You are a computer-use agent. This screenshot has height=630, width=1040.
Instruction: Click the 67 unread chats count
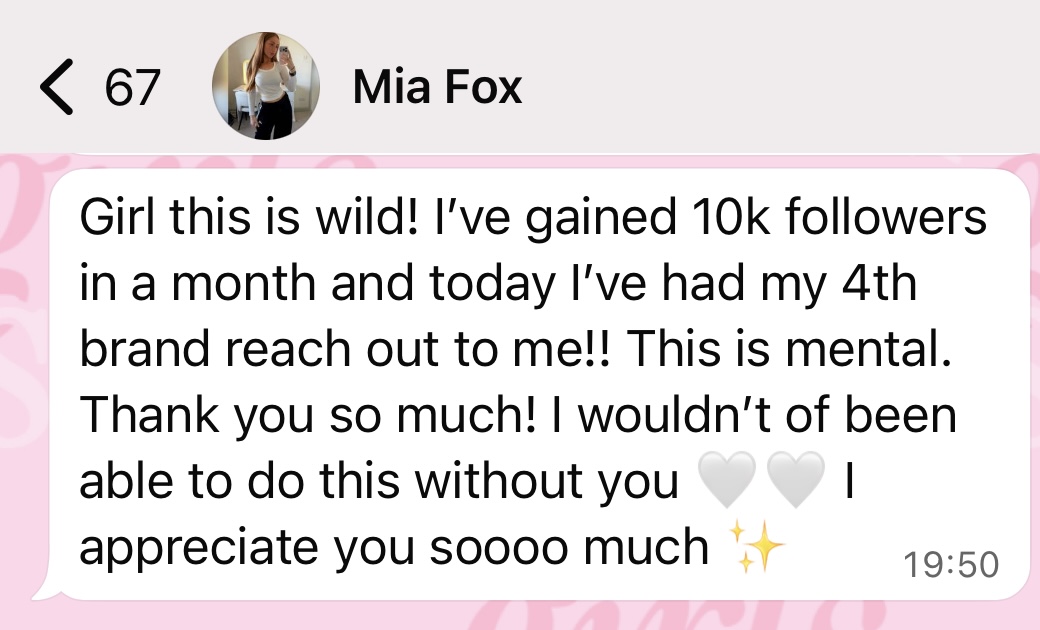133,87
